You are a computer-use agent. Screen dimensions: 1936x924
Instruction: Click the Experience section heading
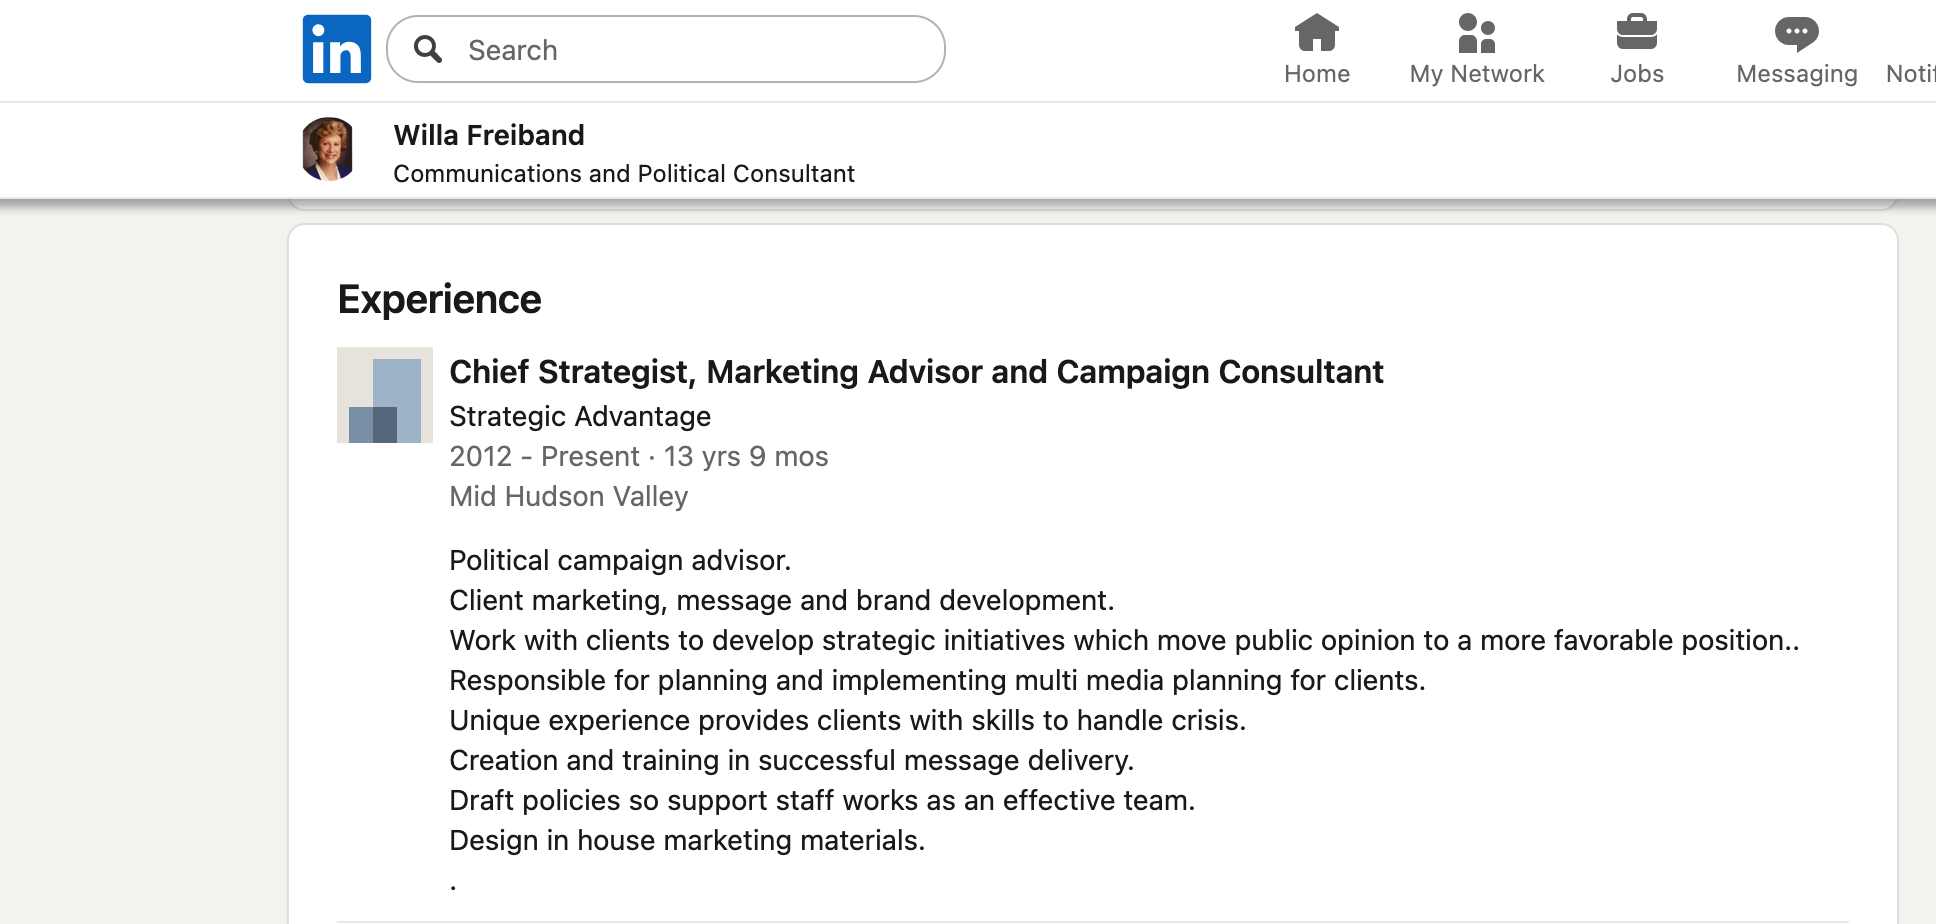click(x=439, y=299)
